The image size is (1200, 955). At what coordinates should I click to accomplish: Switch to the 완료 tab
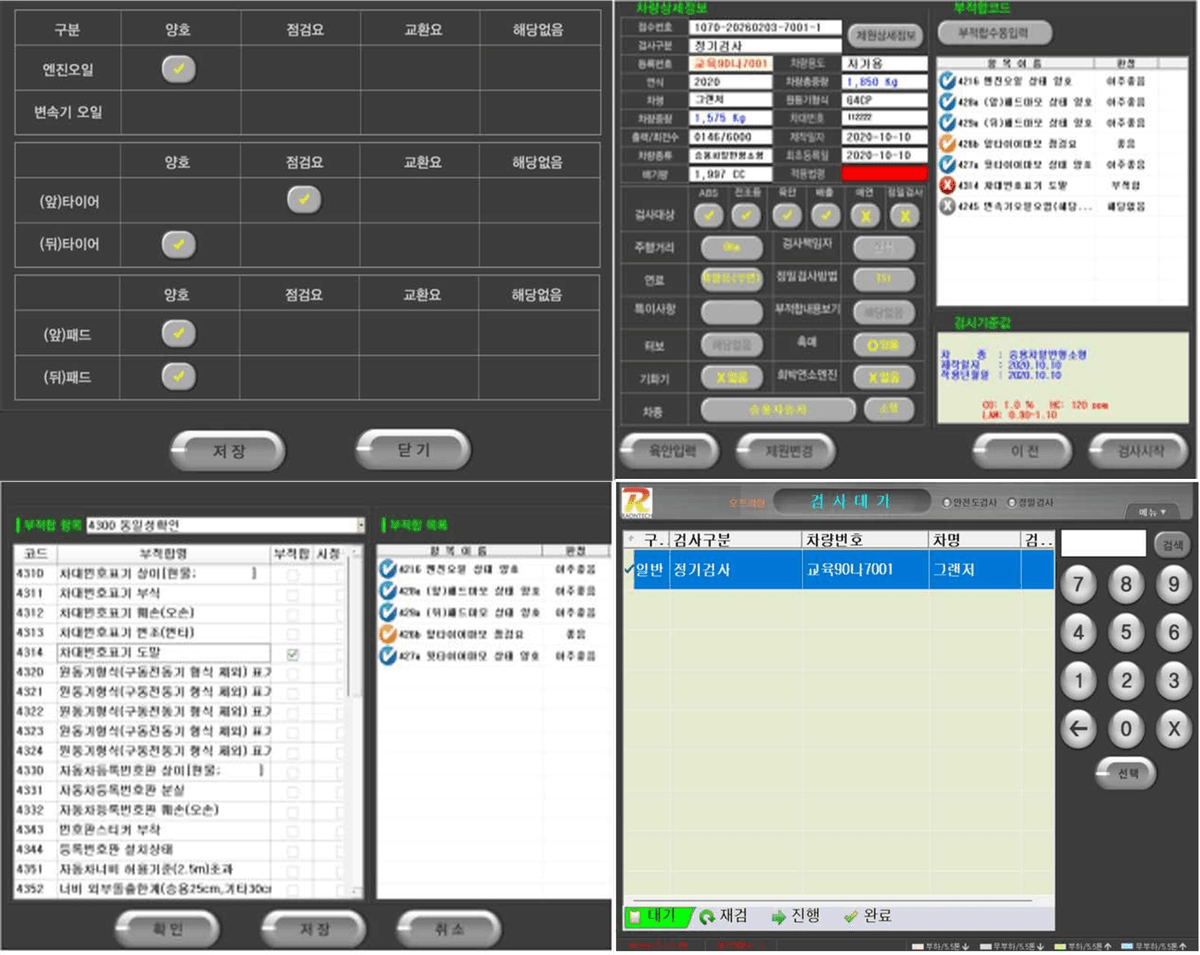(x=866, y=916)
